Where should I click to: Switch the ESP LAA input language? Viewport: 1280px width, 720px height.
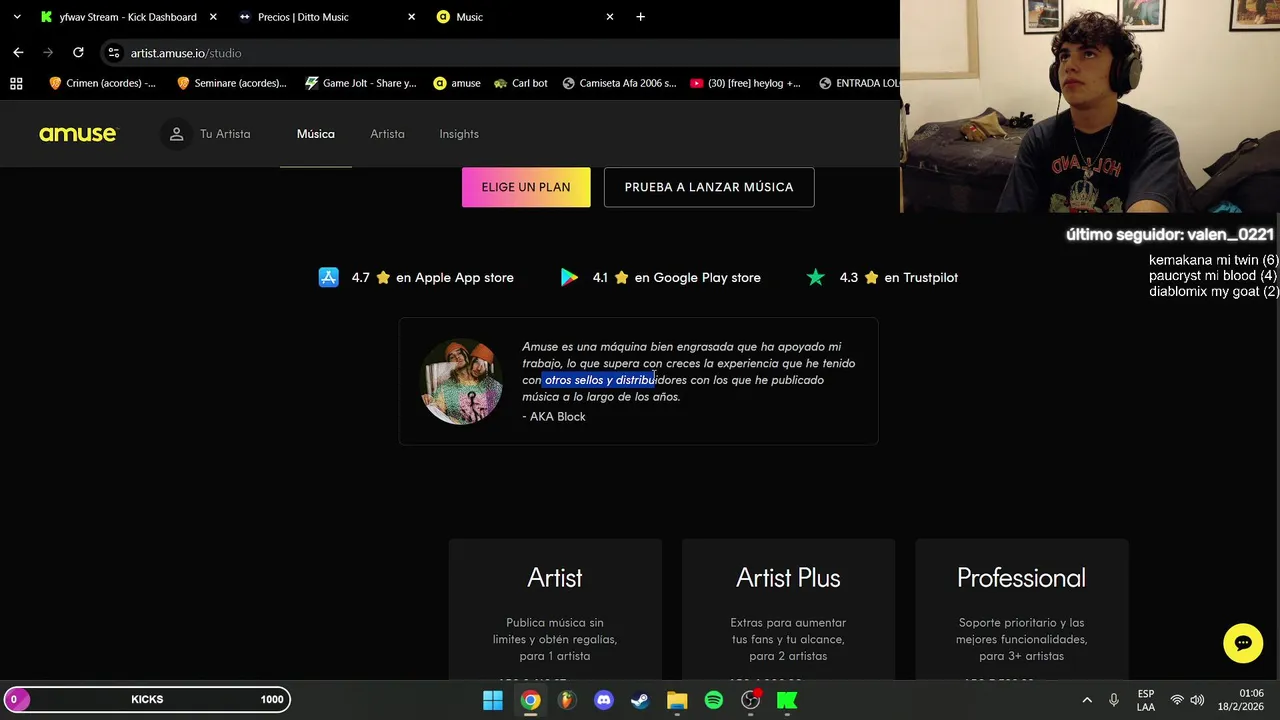tap(1146, 700)
